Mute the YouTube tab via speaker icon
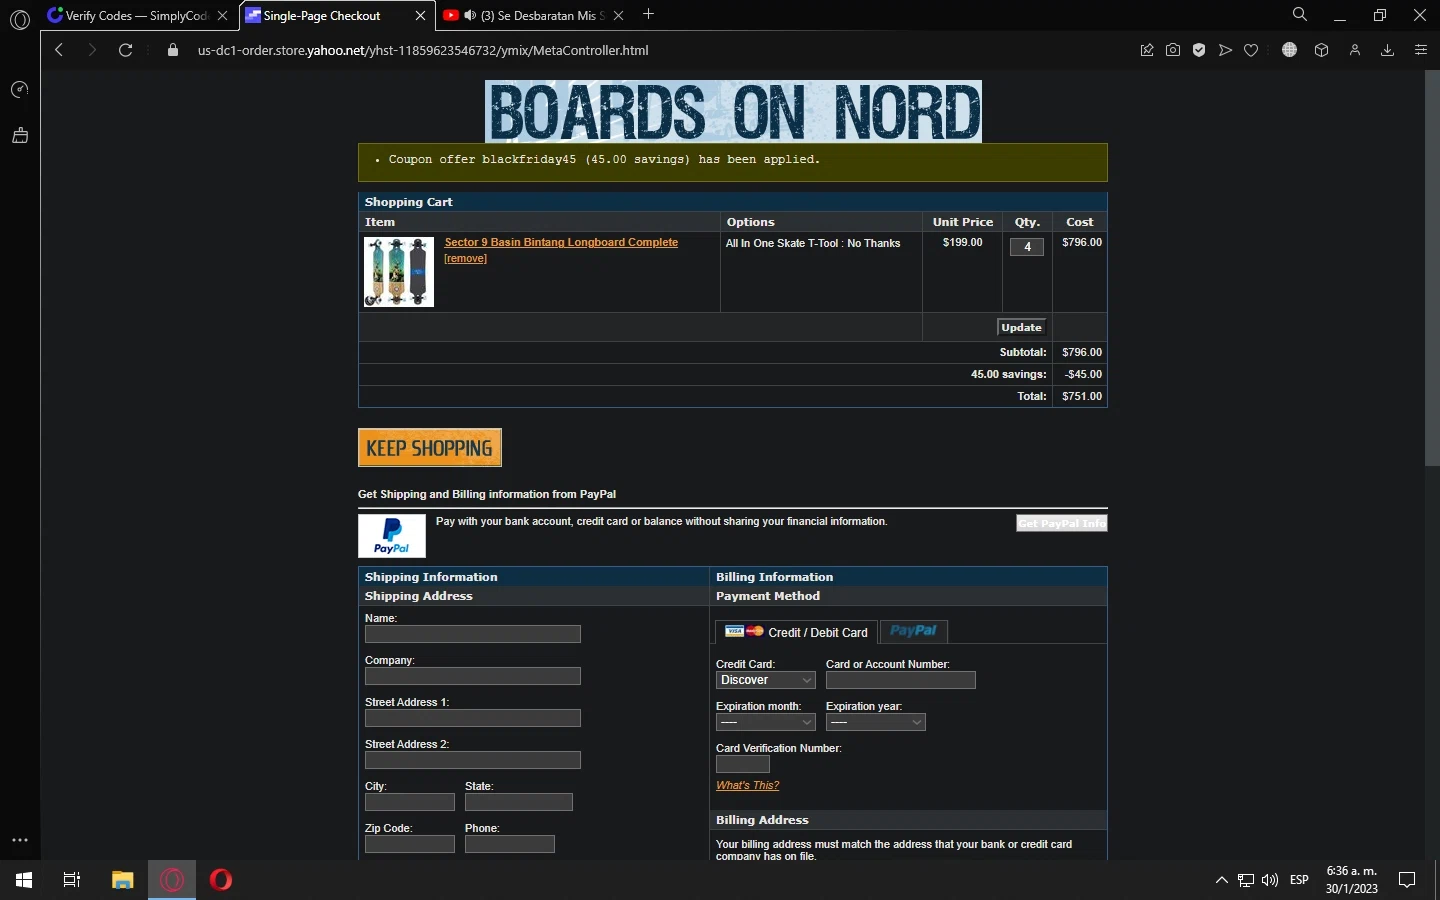The width and height of the screenshot is (1440, 900). 470,16
